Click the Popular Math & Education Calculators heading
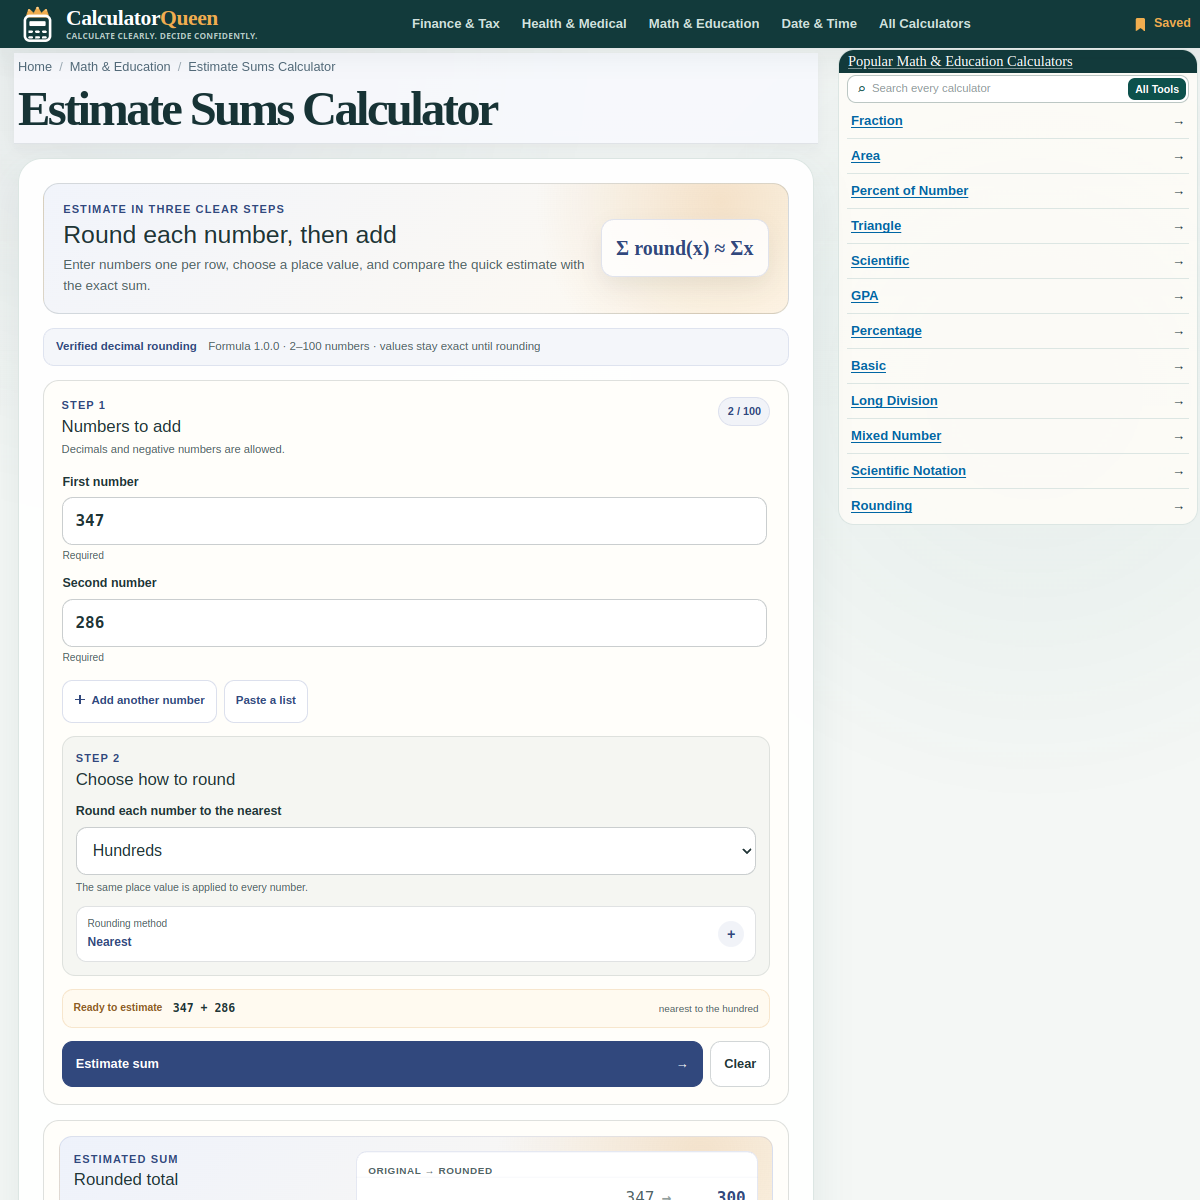The image size is (1200, 1200). coord(960,62)
